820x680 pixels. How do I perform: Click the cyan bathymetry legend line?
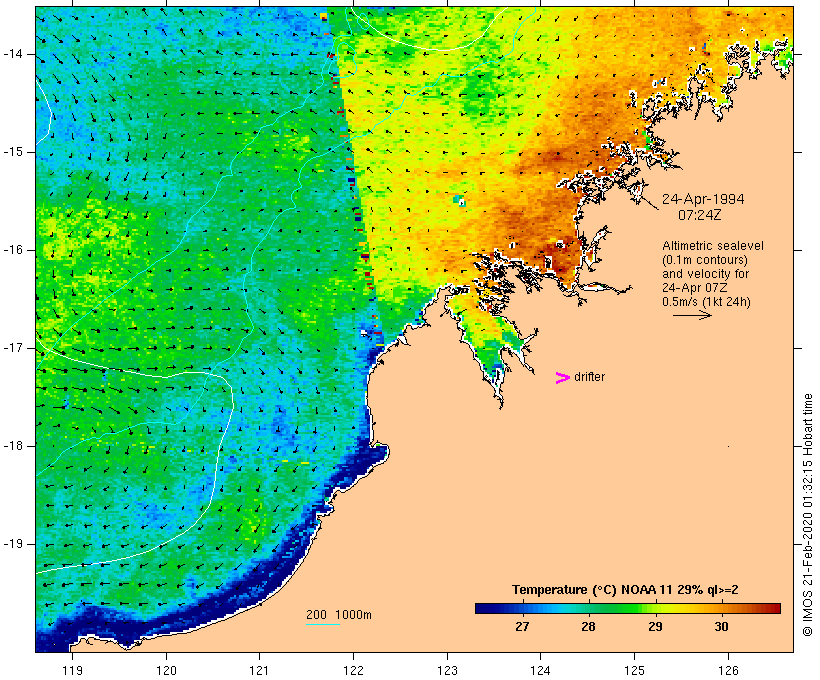(323, 624)
